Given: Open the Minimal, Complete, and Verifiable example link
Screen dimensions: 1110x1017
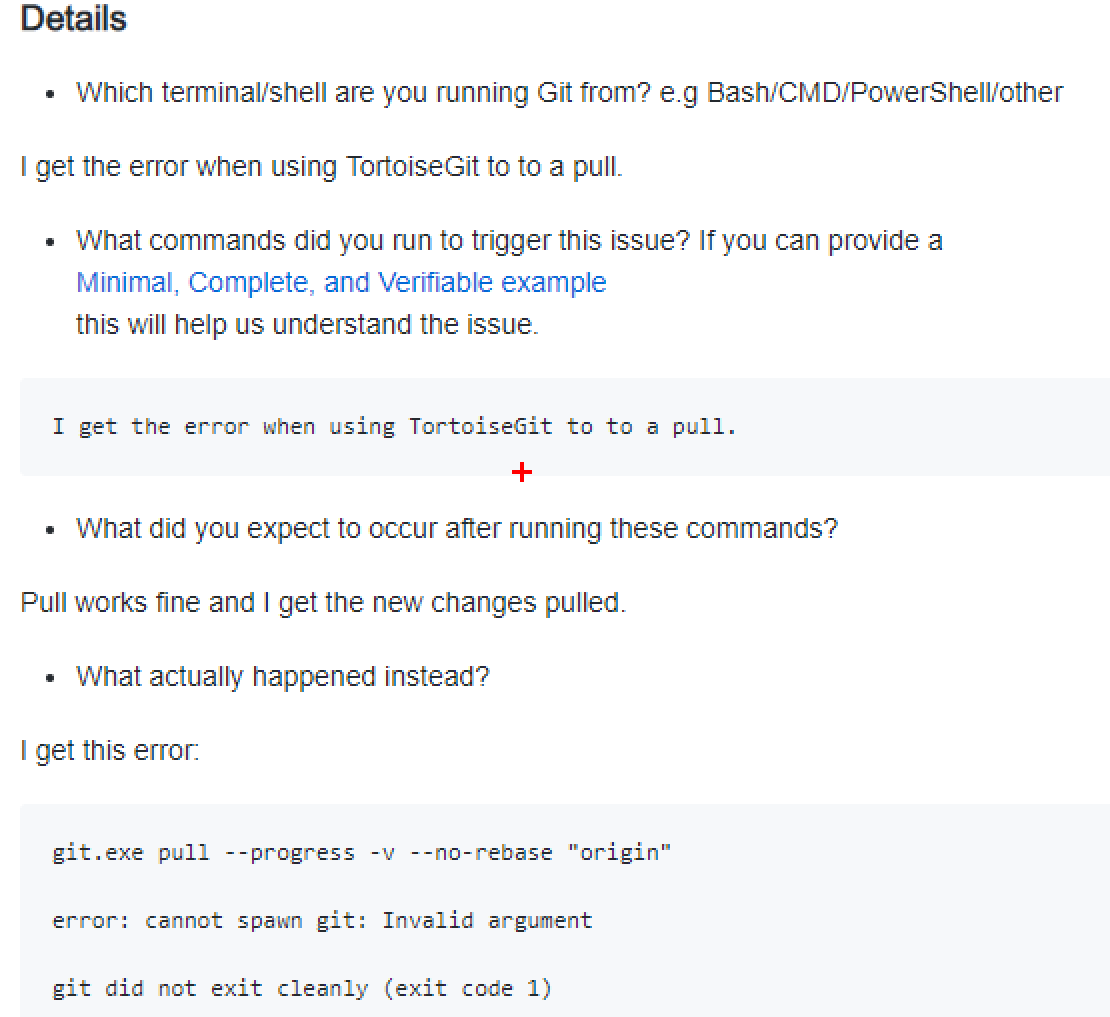Looking at the screenshot, I should click(x=341, y=283).
